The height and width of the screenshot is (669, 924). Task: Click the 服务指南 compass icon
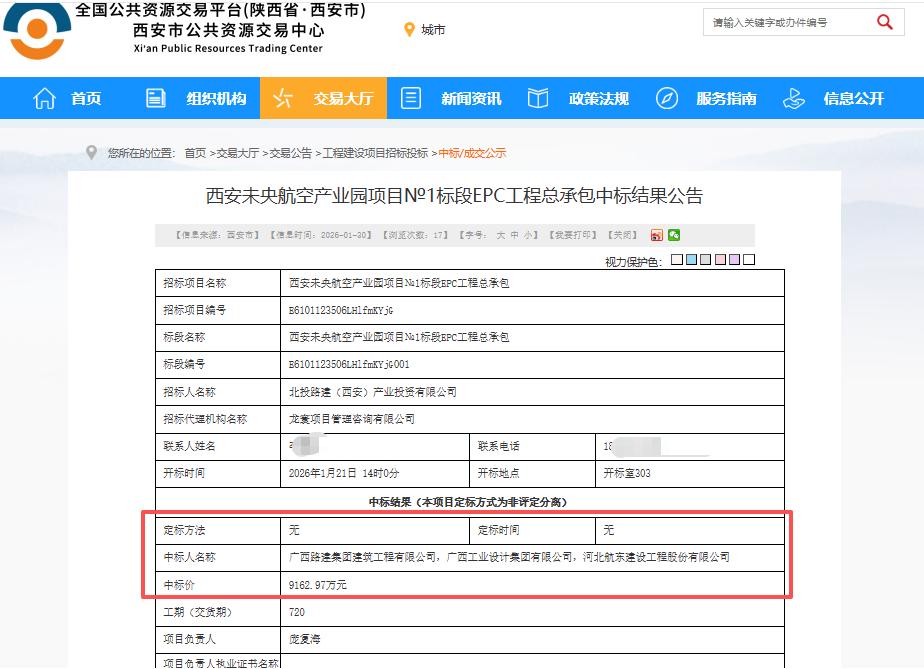point(667,97)
